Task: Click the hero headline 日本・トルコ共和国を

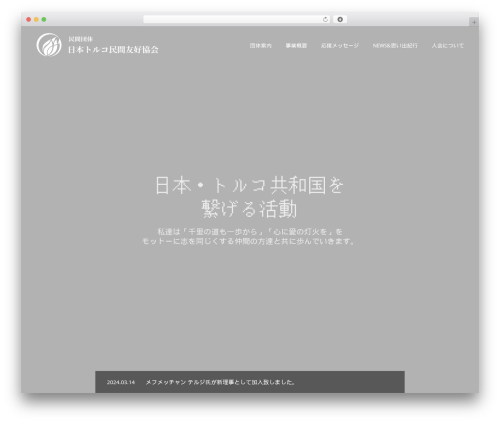Action: [x=249, y=185]
